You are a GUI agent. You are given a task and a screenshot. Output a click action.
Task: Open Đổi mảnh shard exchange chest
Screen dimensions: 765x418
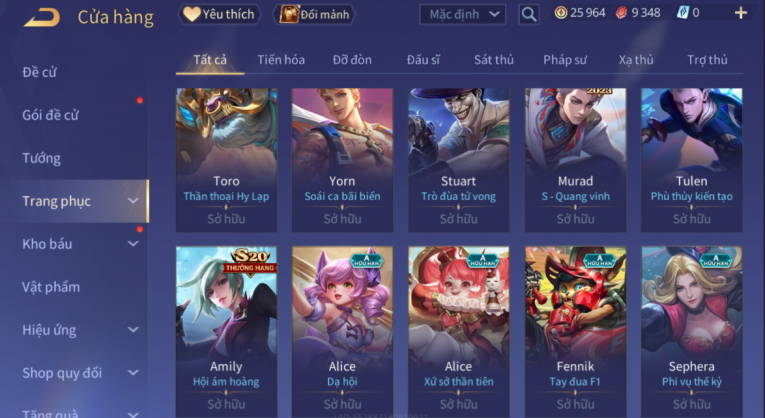(315, 14)
